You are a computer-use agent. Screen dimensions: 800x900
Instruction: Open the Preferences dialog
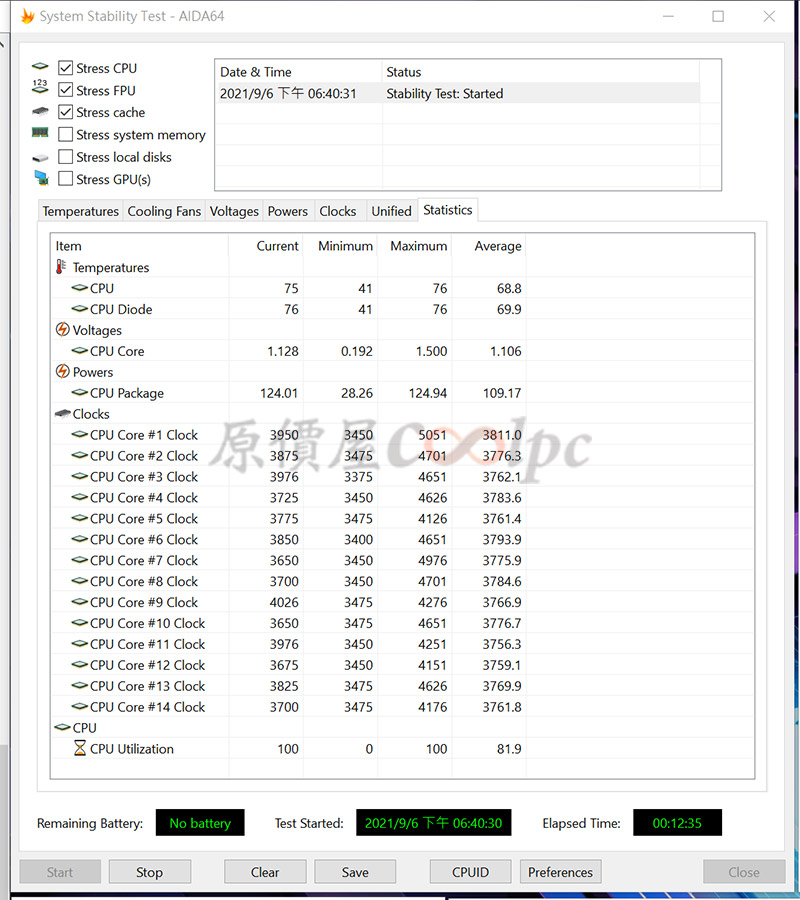pyautogui.click(x=561, y=872)
